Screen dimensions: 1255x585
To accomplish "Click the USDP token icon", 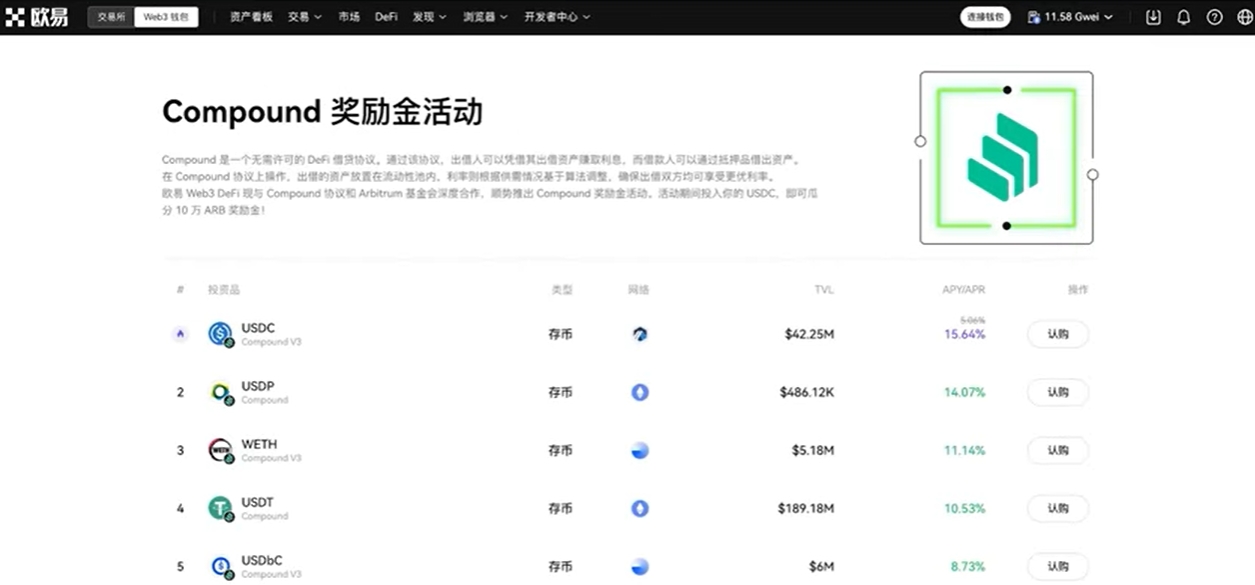I will 220,392.
